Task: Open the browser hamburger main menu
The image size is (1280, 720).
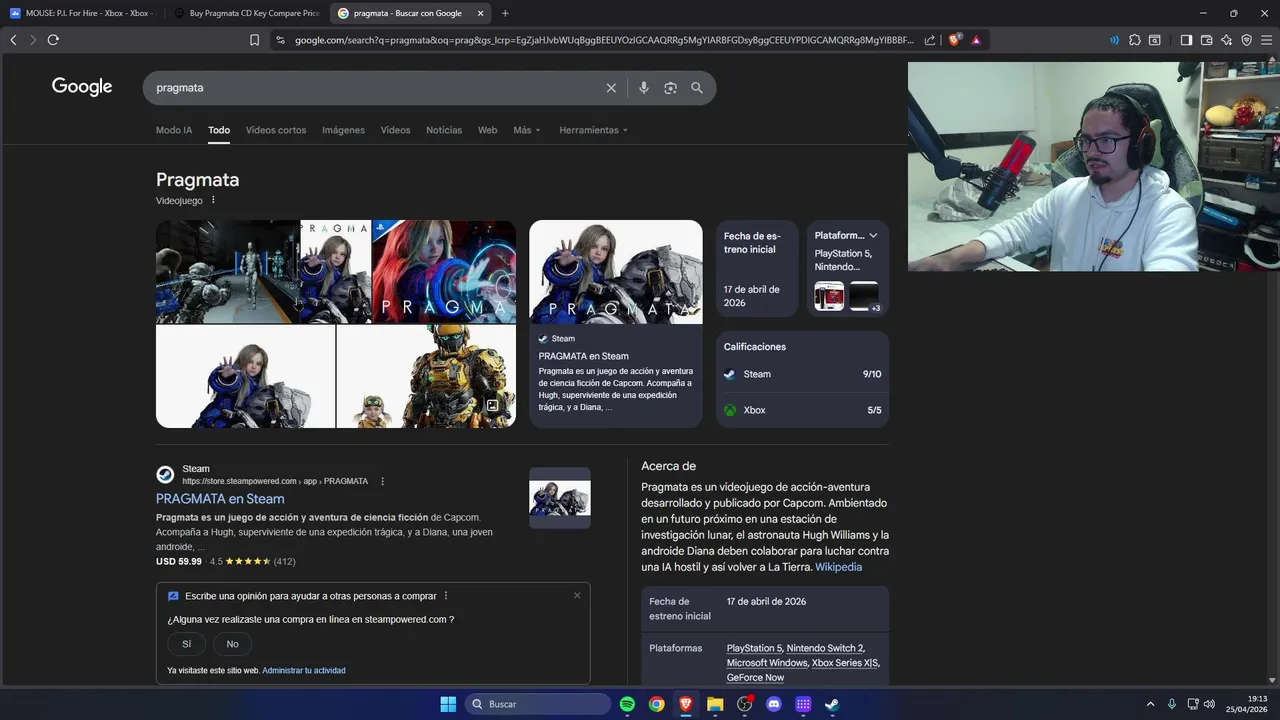Action: (1267, 40)
